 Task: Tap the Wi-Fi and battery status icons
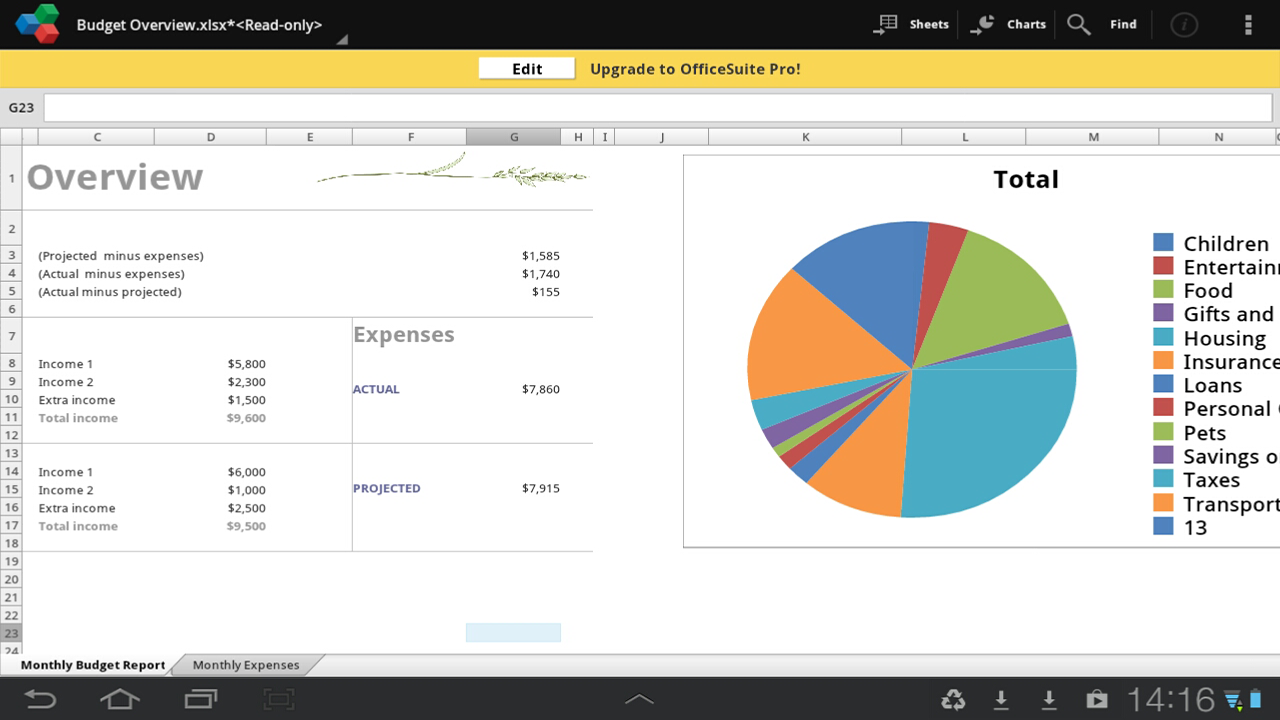1245,699
